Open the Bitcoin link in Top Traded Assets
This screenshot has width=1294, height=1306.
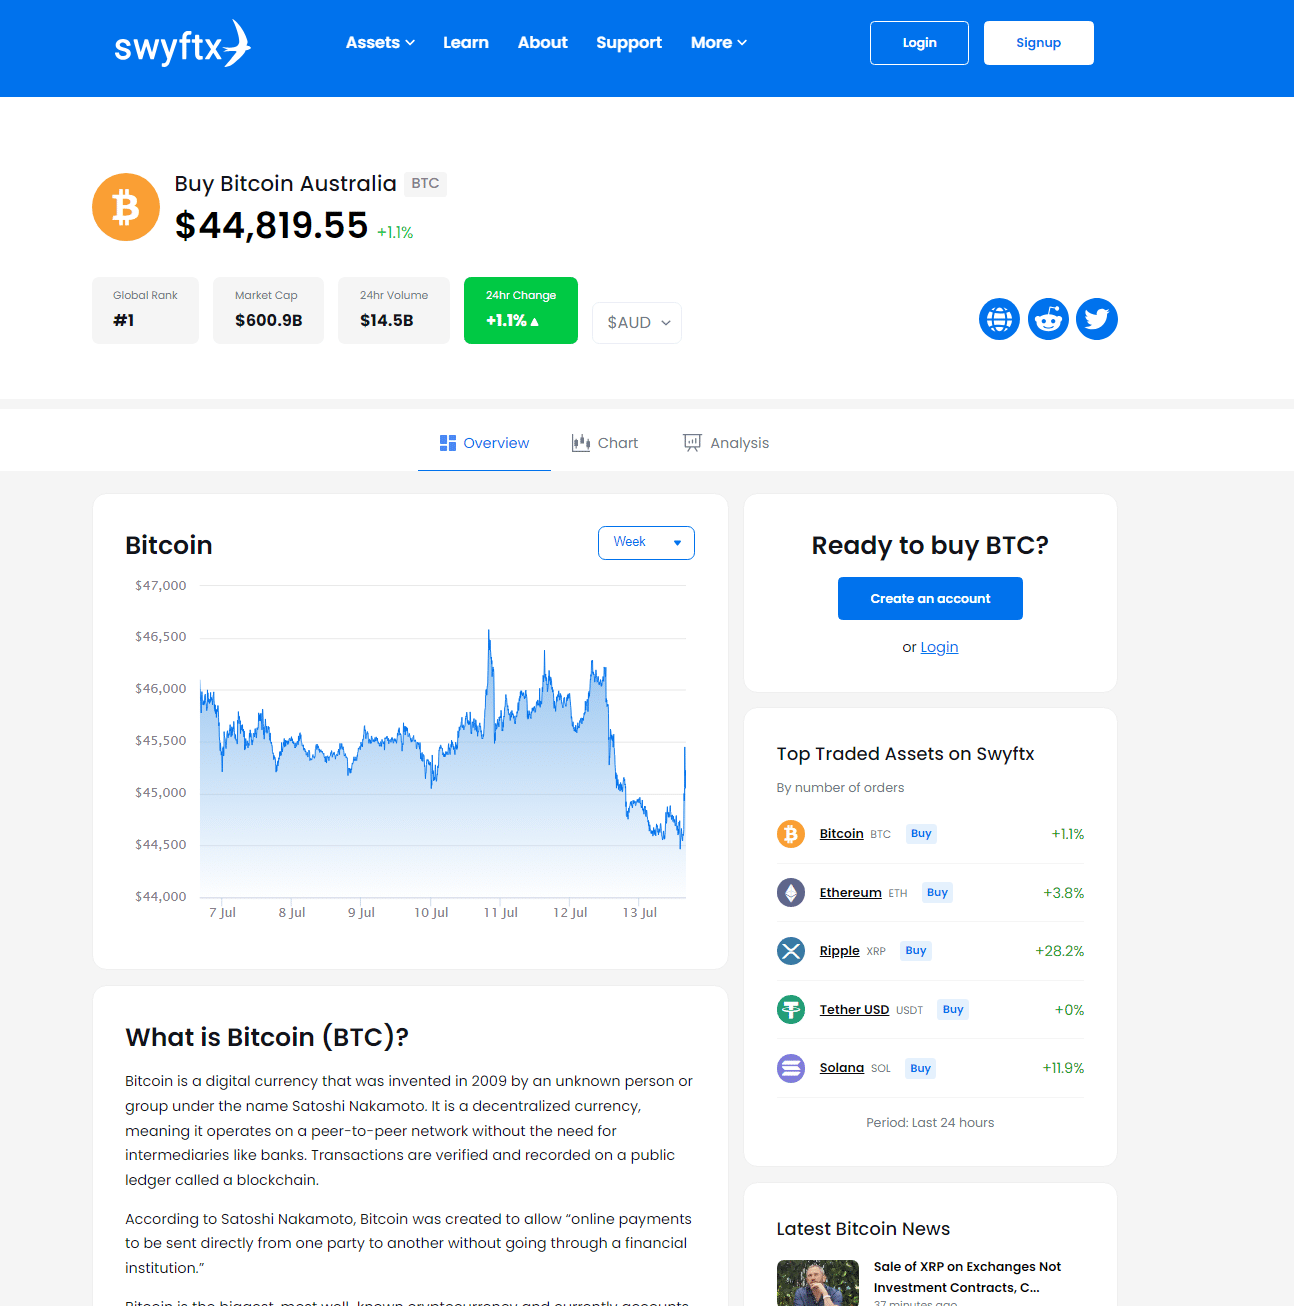pos(841,834)
